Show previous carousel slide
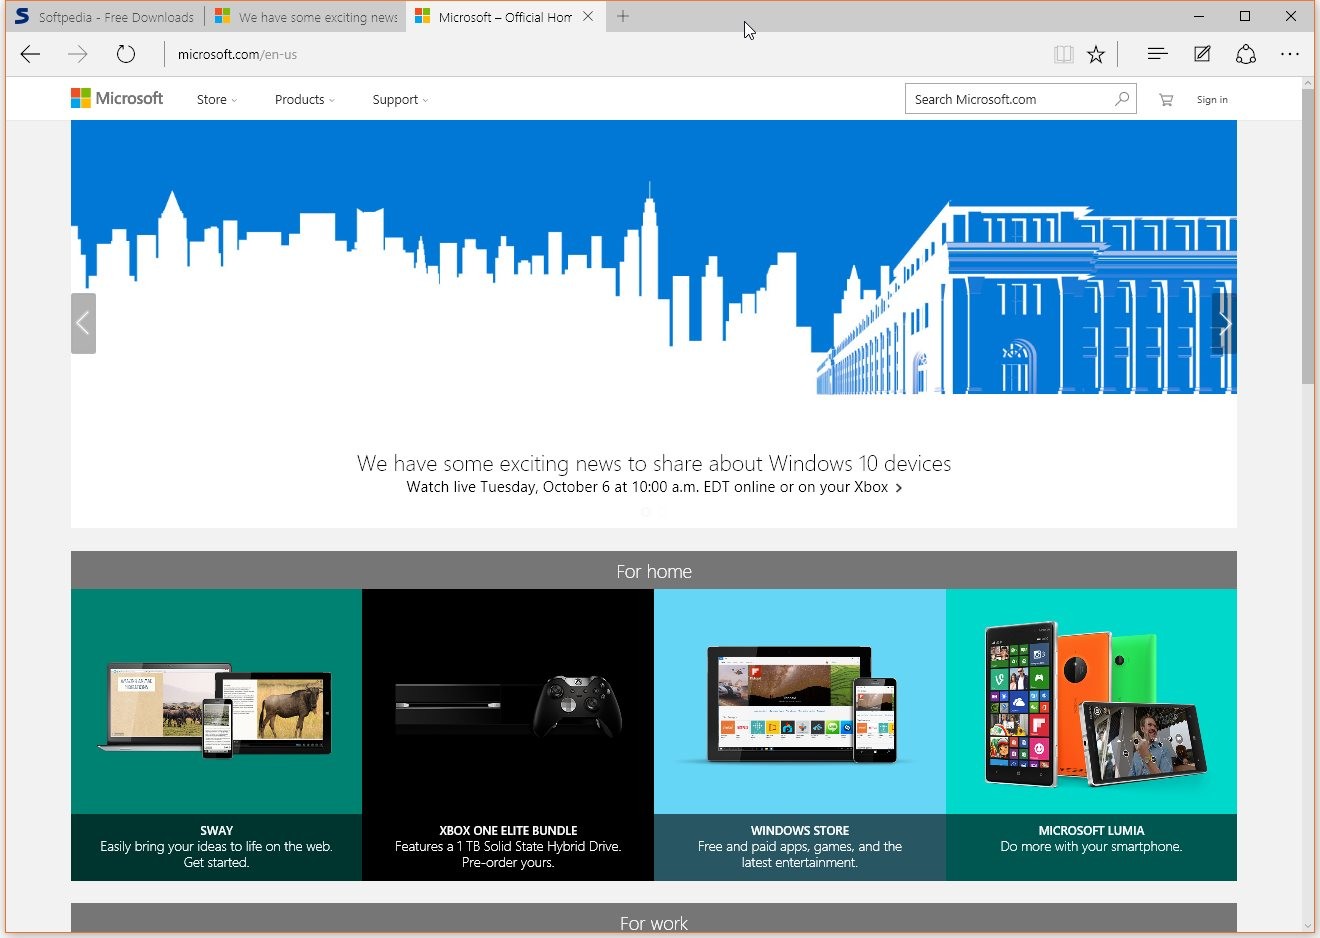Viewport: 1320px width, 938px height. 83,323
